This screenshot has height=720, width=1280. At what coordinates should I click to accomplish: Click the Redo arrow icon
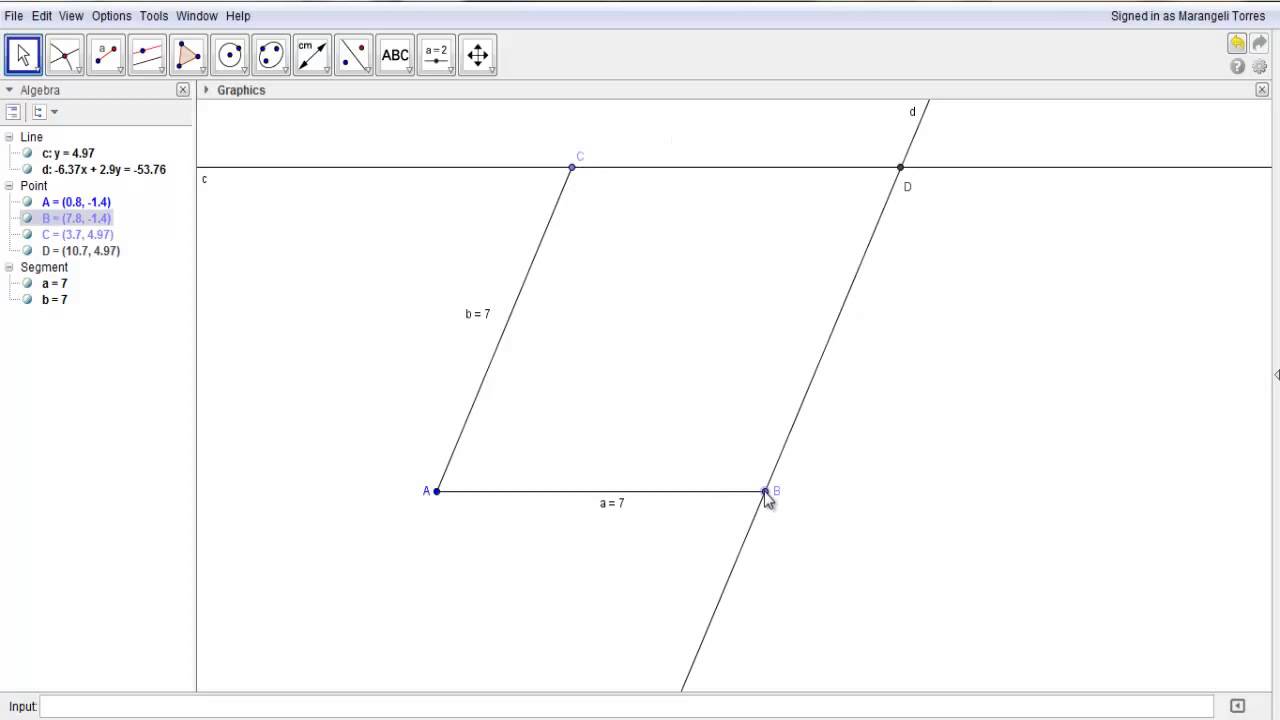(x=1260, y=43)
